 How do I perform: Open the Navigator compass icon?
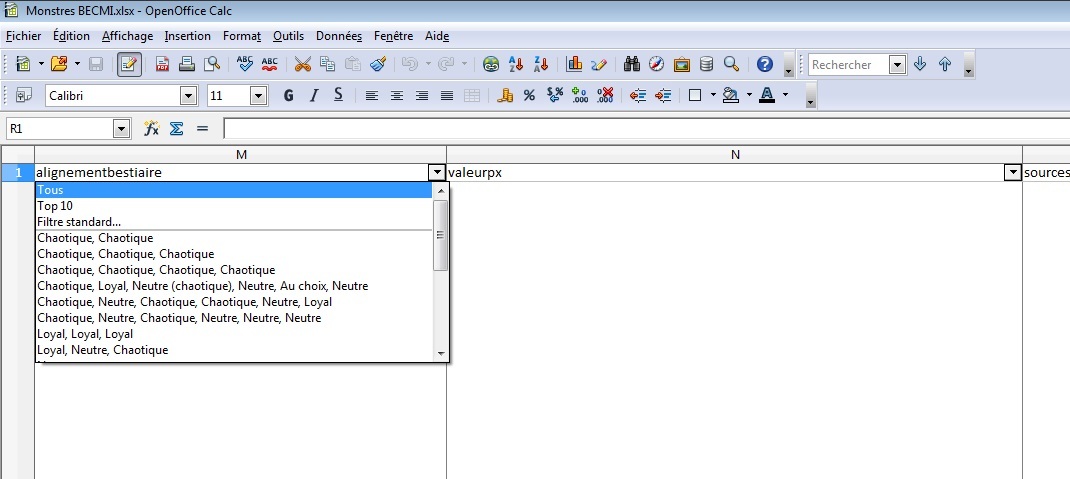pos(656,64)
